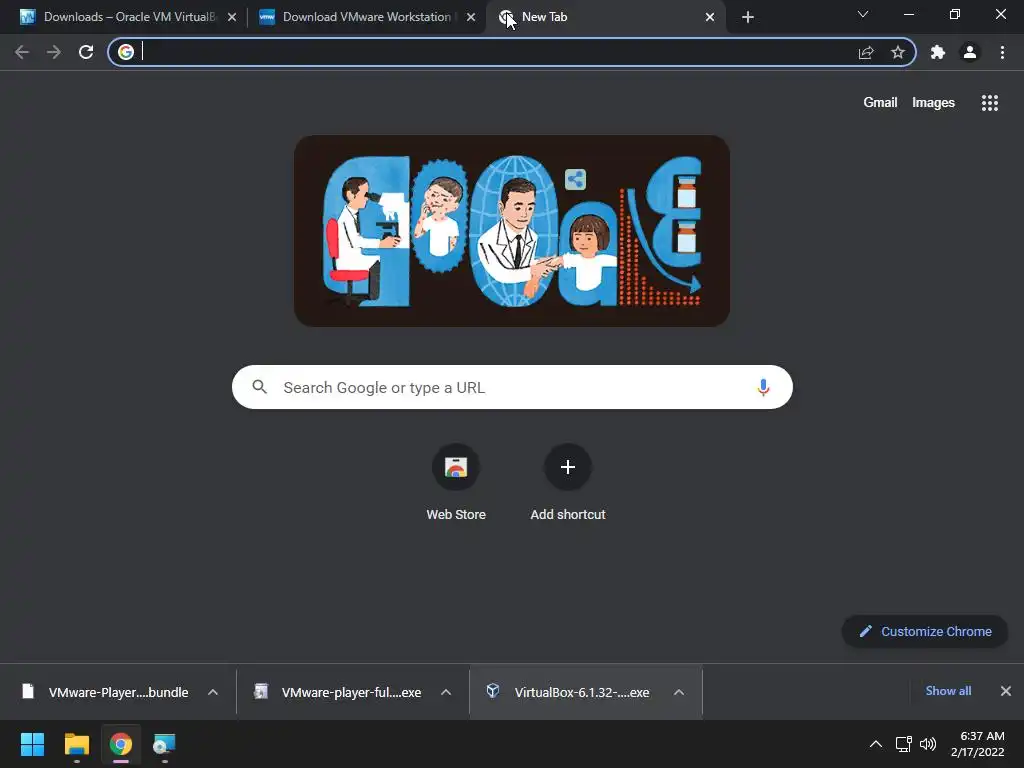Bookmark this tab with star icon
Image resolution: width=1024 pixels, height=768 pixels.
(898, 52)
